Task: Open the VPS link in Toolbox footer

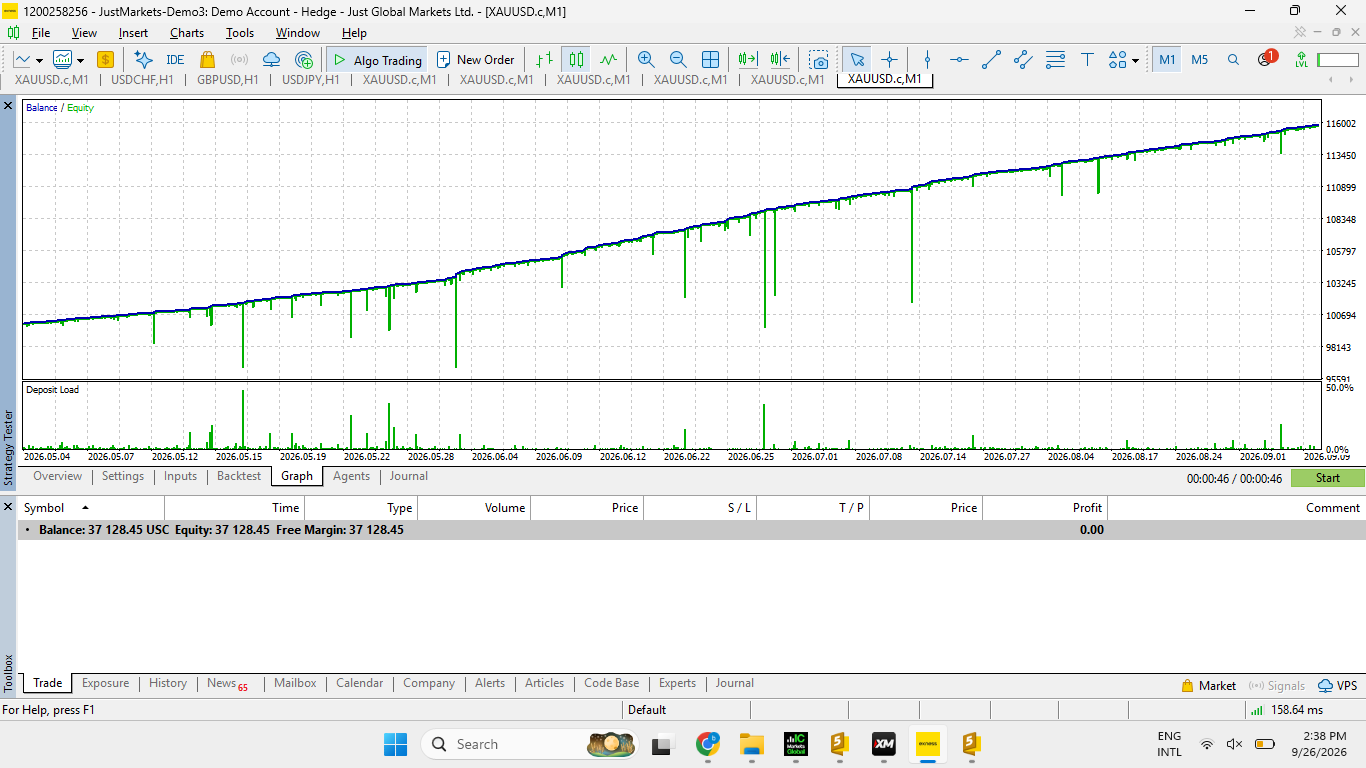Action: (x=1338, y=686)
